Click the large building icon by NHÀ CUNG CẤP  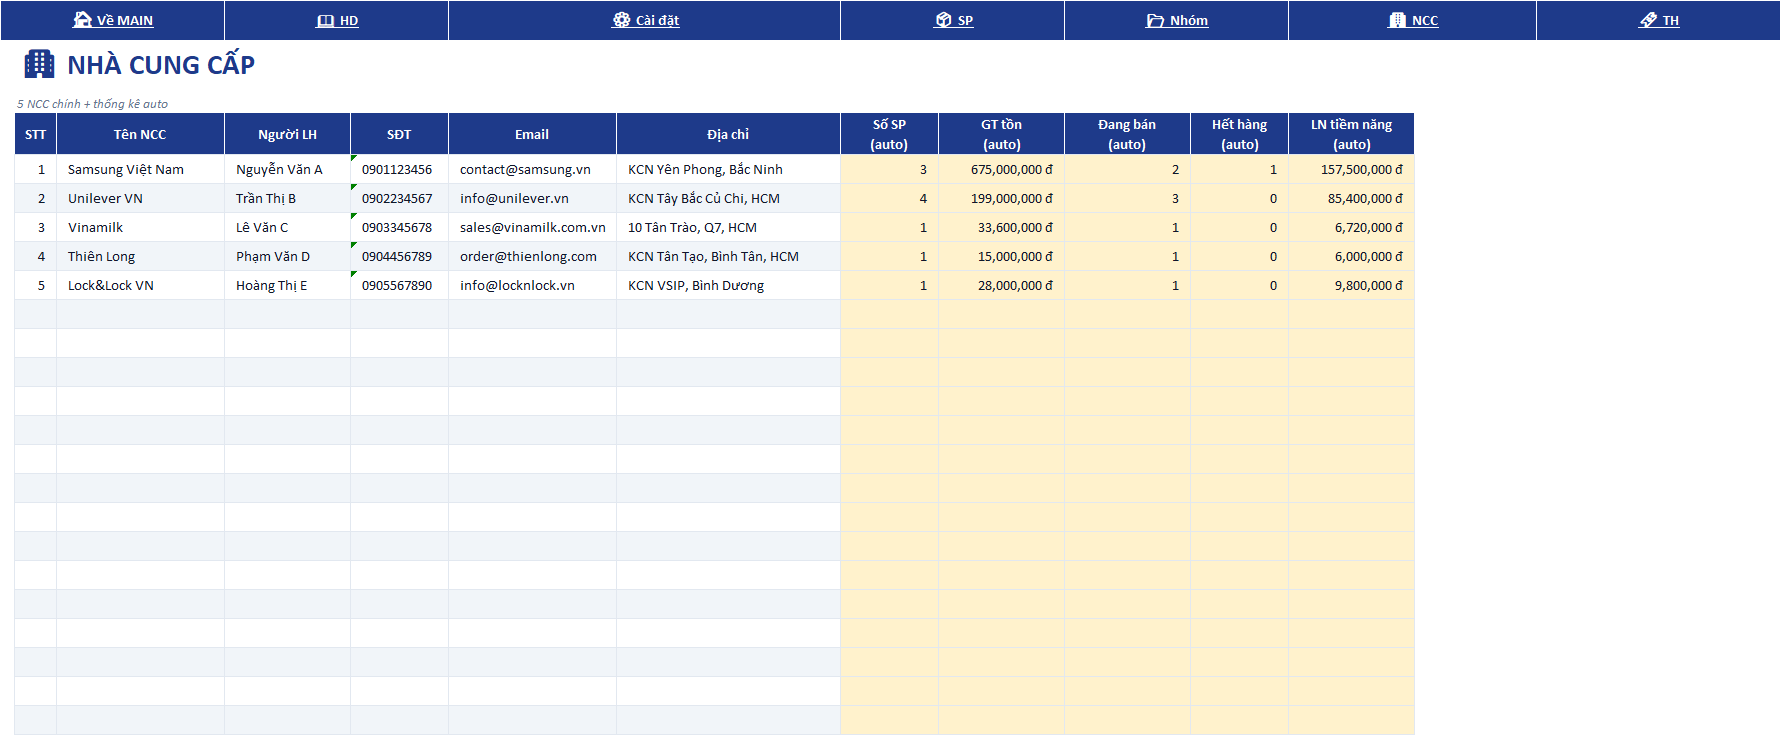[x=39, y=64]
